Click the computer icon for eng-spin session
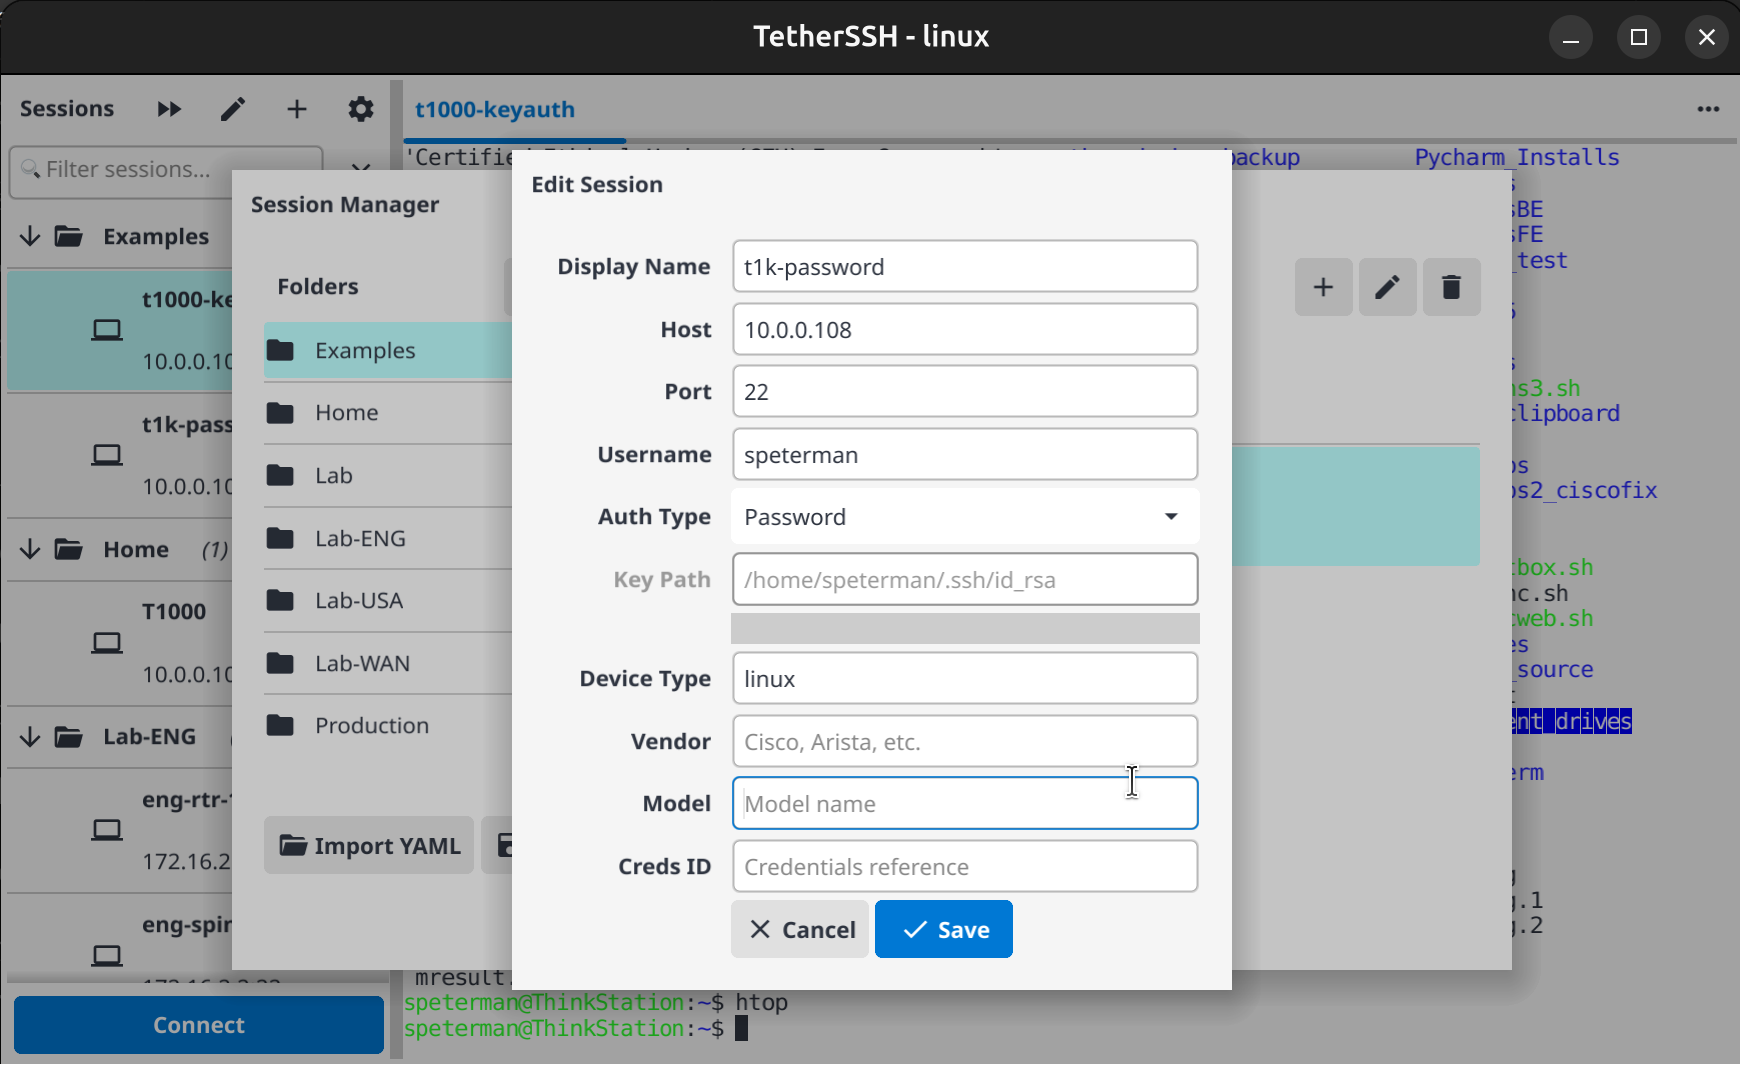The image size is (1742, 1066). pos(107,955)
